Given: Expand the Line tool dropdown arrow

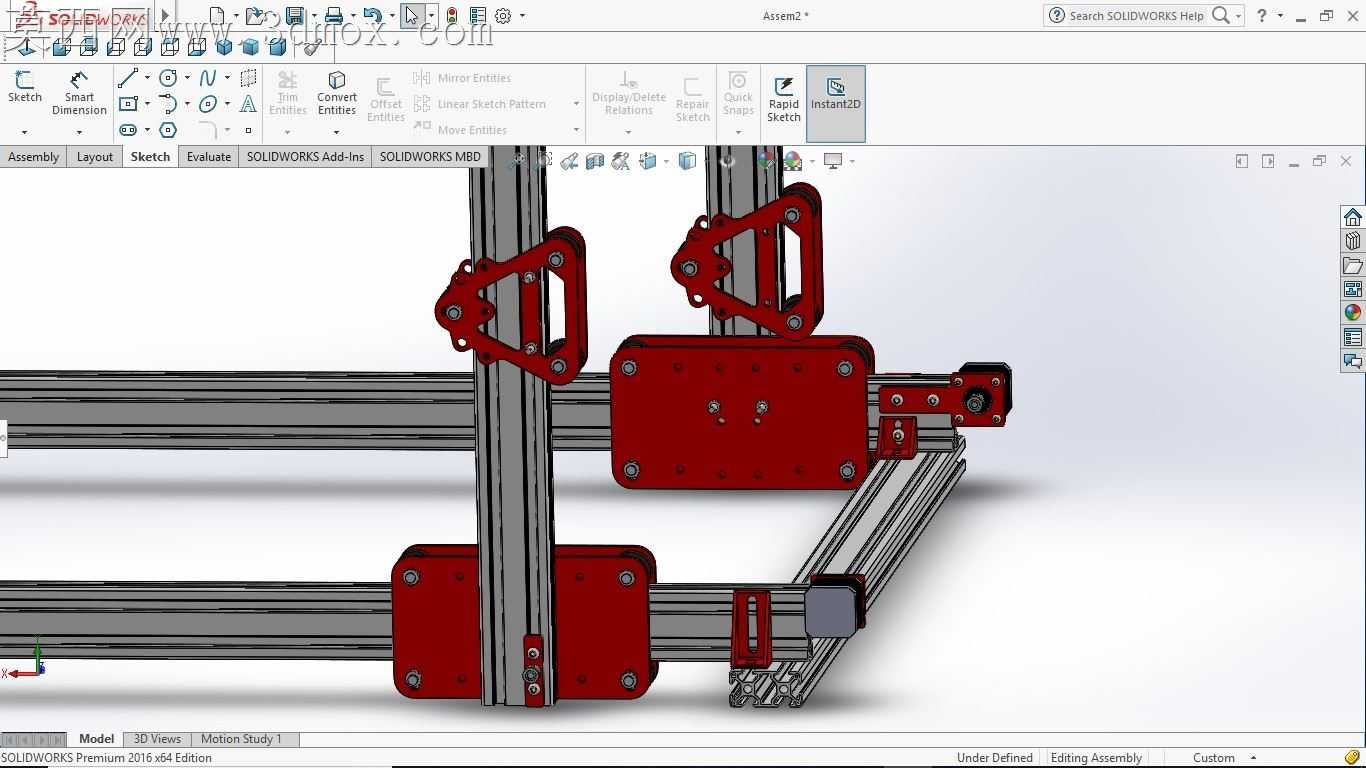Looking at the screenshot, I should (147, 78).
